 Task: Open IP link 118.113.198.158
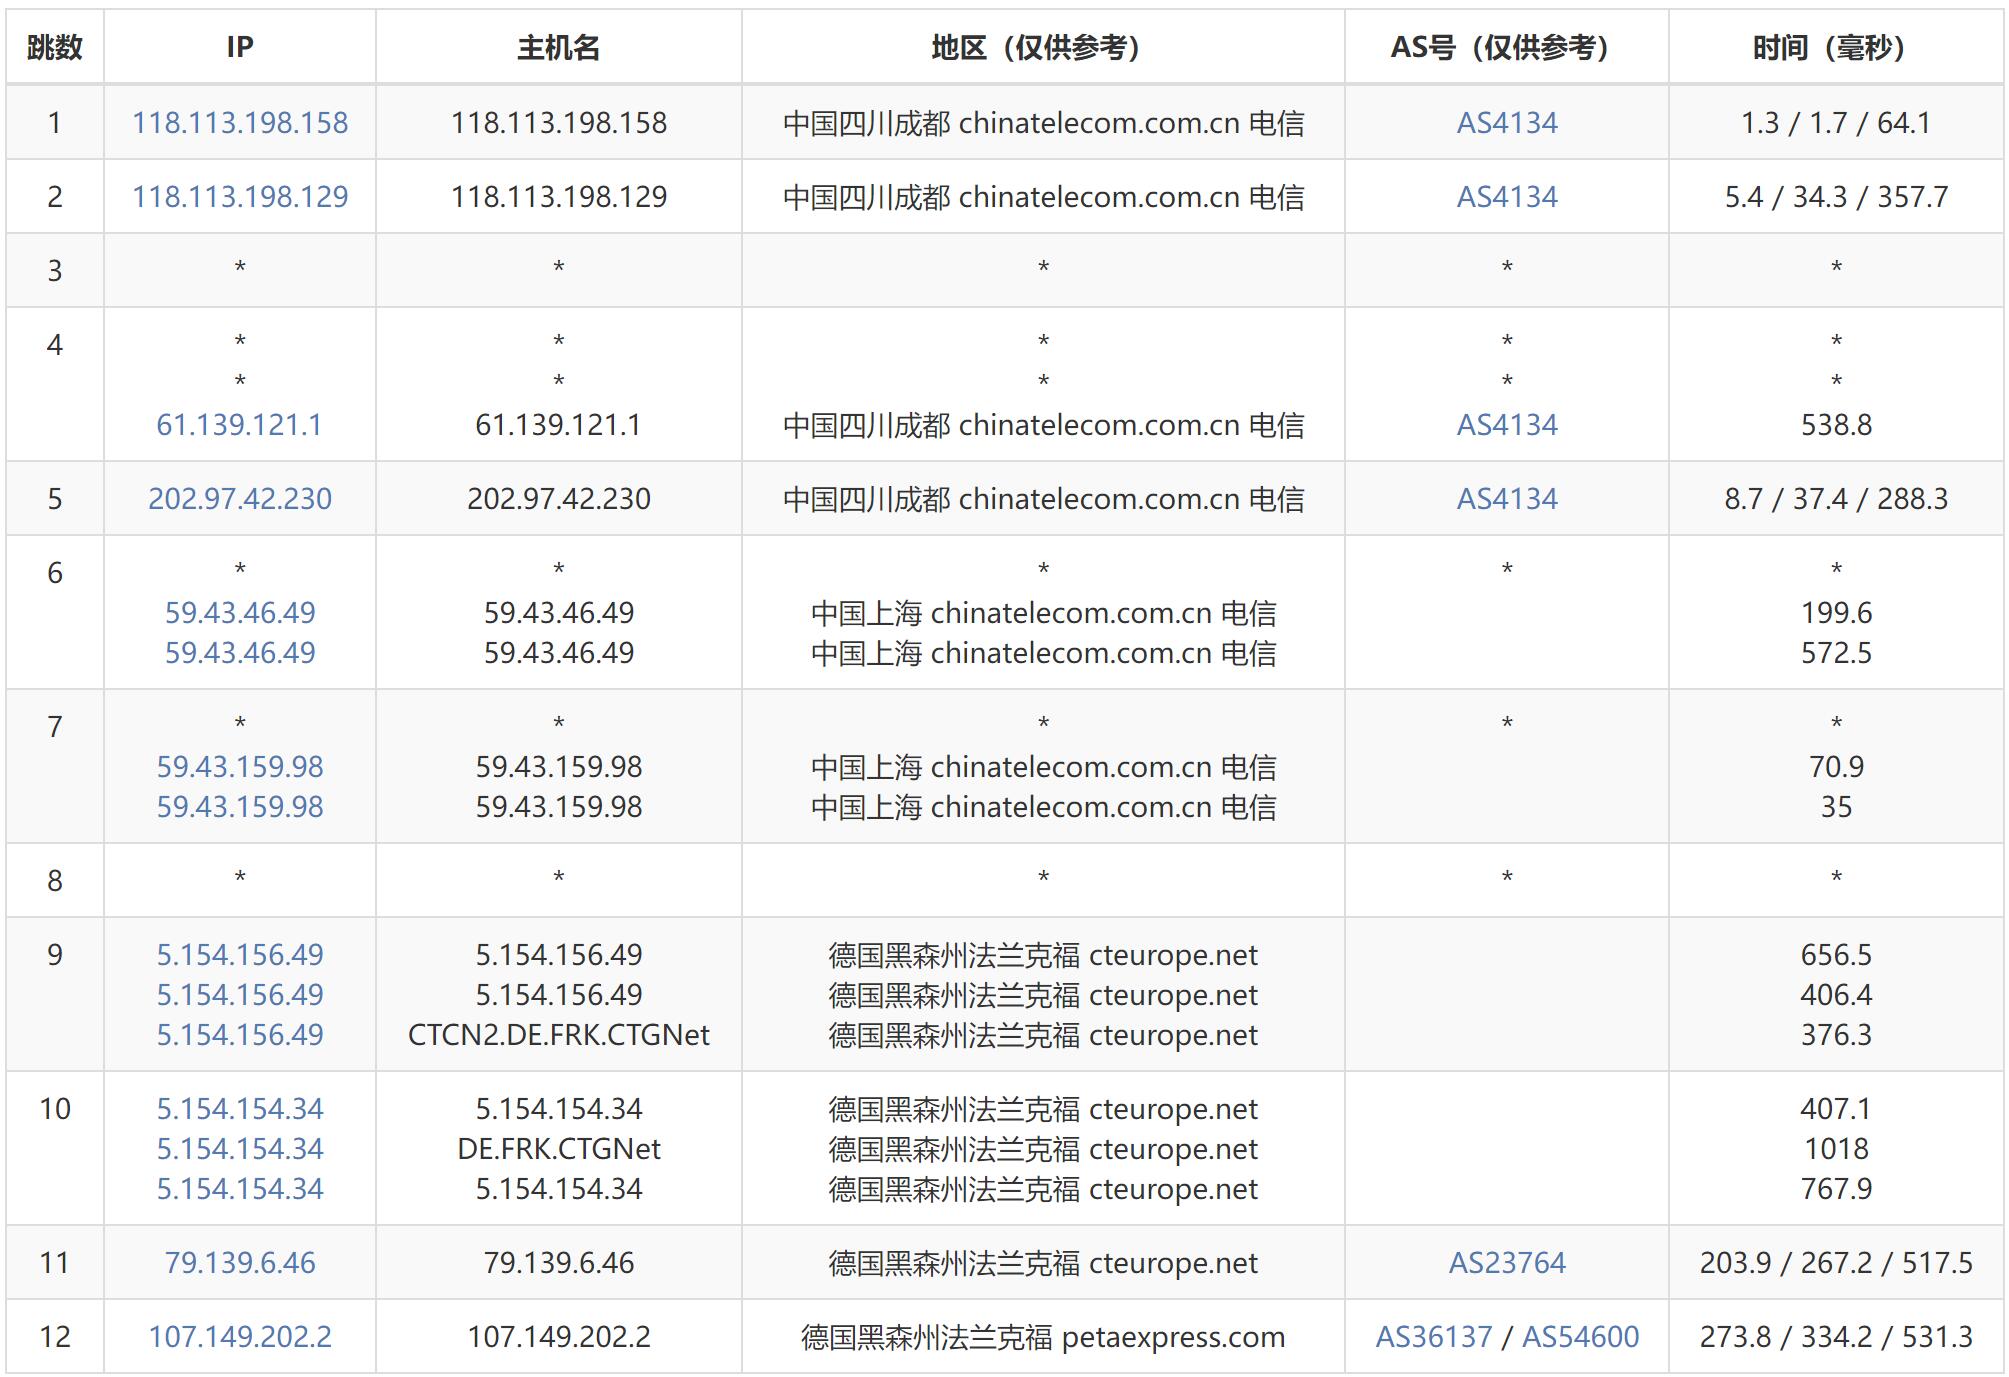click(x=240, y=123)
